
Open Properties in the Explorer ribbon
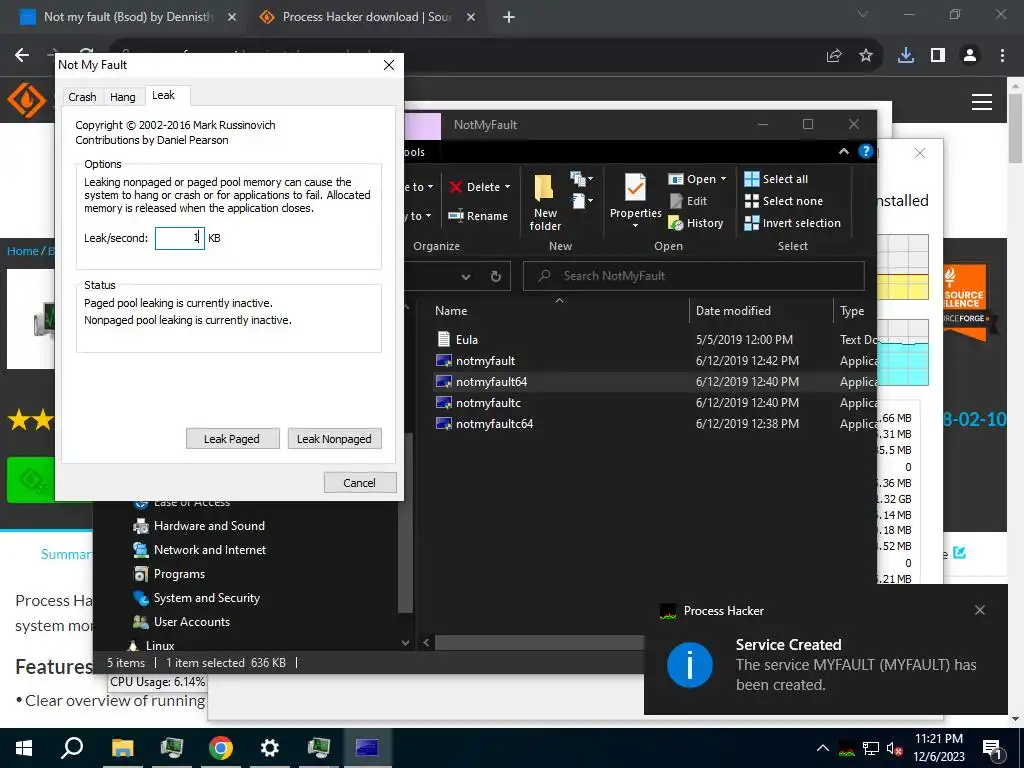(635, 196)
